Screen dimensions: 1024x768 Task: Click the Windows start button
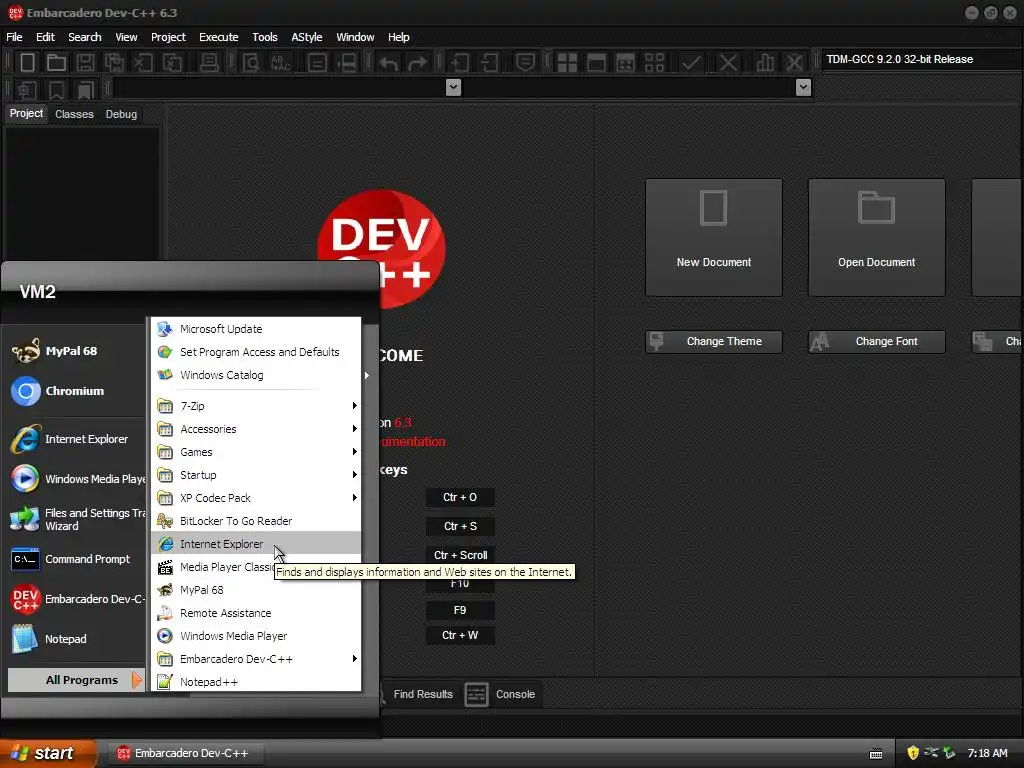tap(48, 754)
